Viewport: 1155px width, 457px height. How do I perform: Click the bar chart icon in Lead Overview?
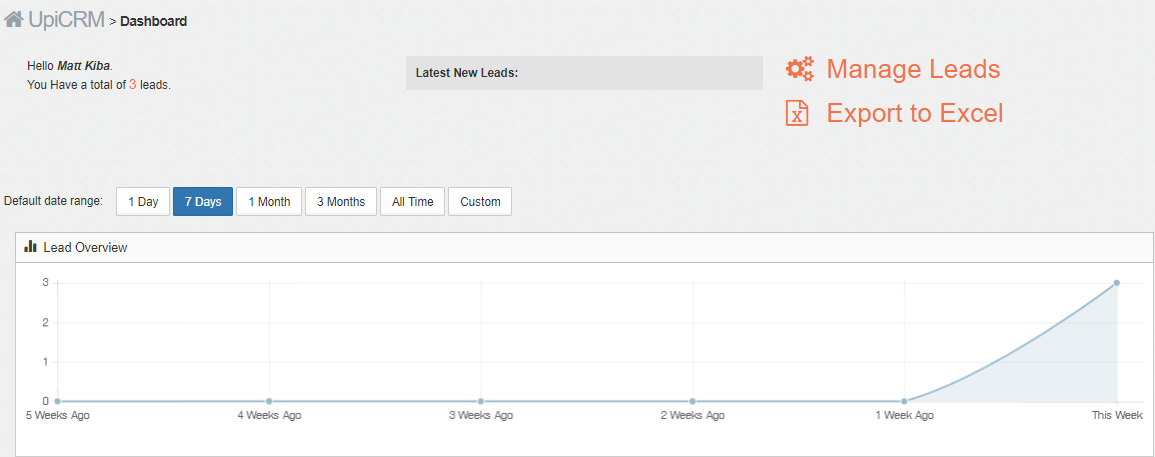pyautogui.click(x=31, y=247)
